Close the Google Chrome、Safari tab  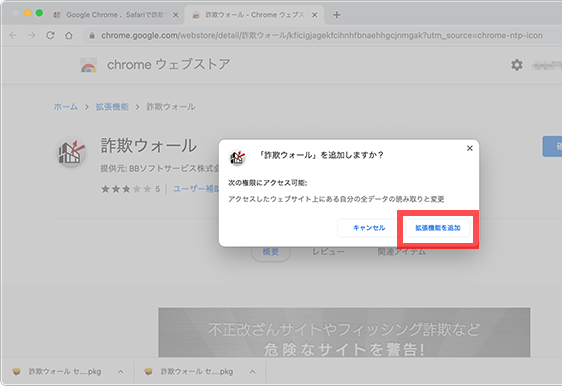click(x=176, y=15)
